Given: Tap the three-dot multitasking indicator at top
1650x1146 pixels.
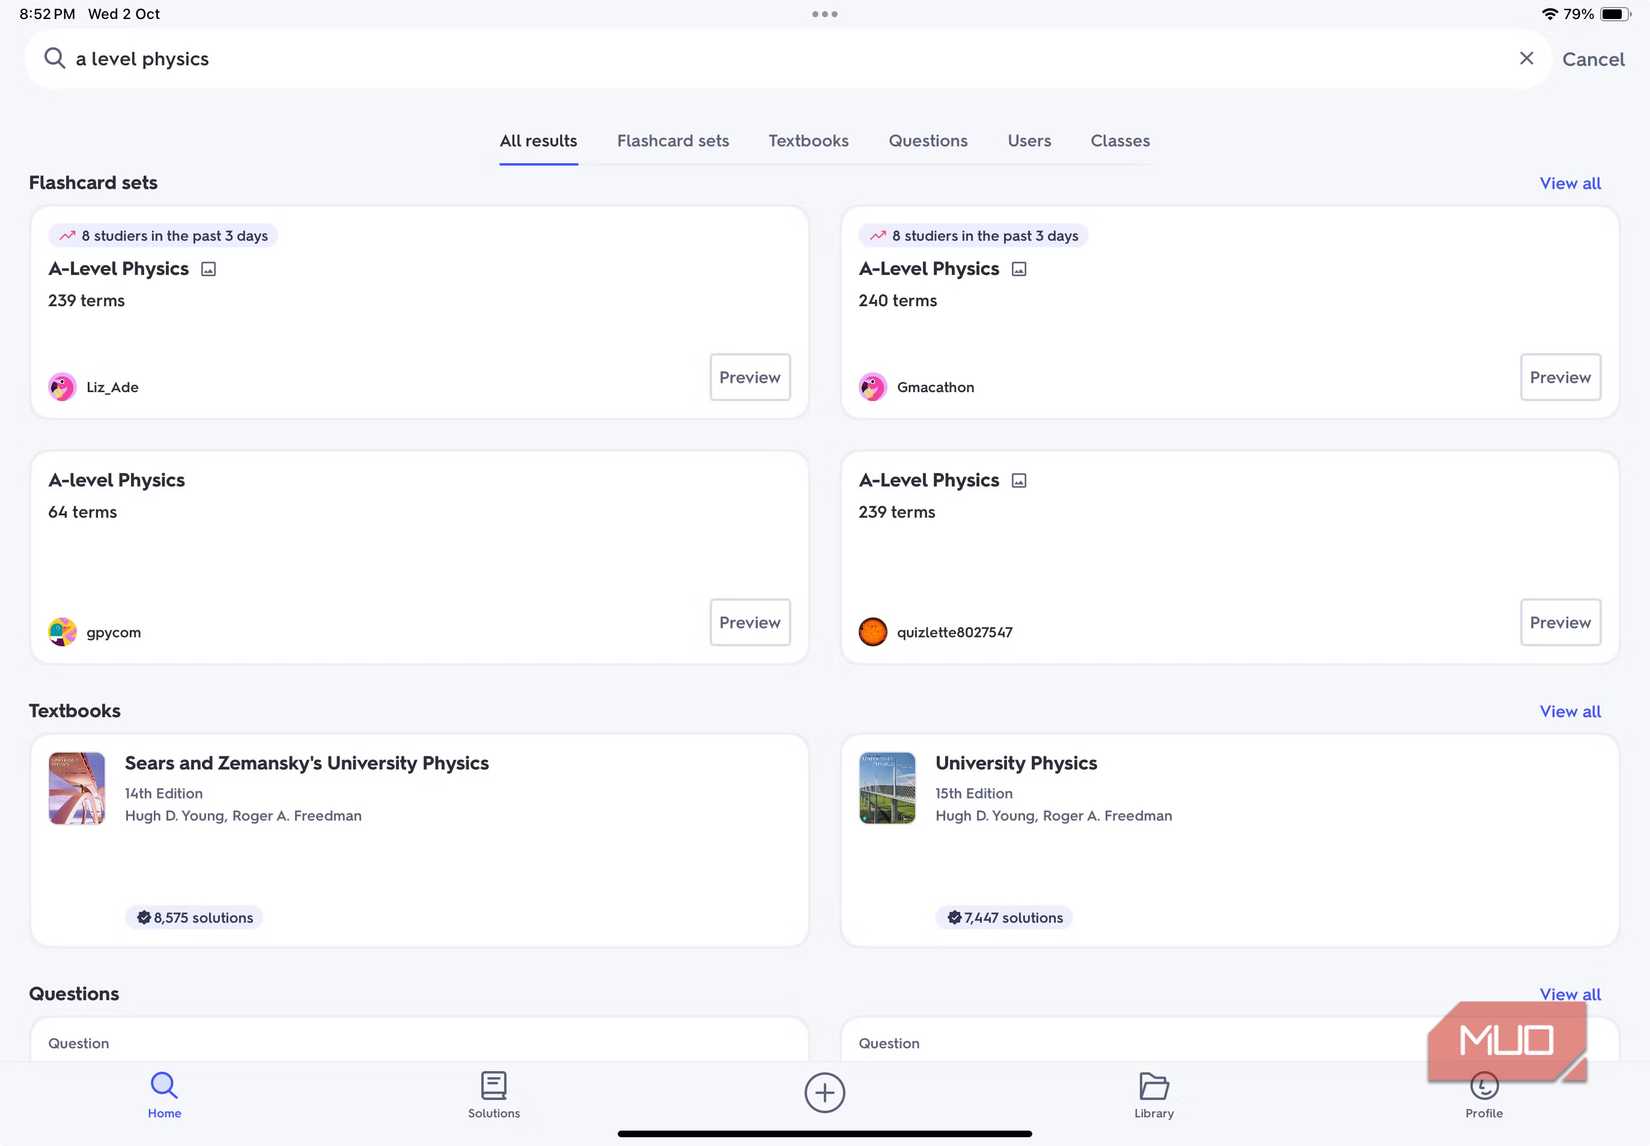Looking at the screenshot, I should tap(825, 14).
